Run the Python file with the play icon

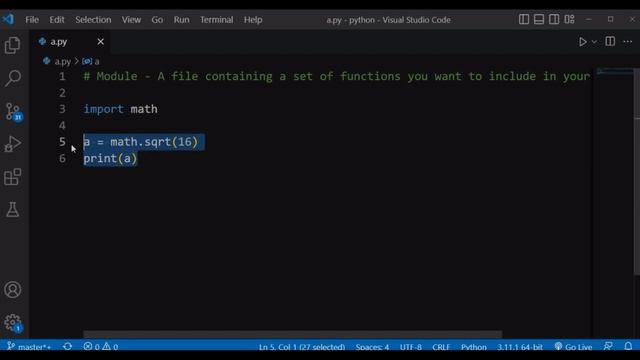[x=582, y=42]
